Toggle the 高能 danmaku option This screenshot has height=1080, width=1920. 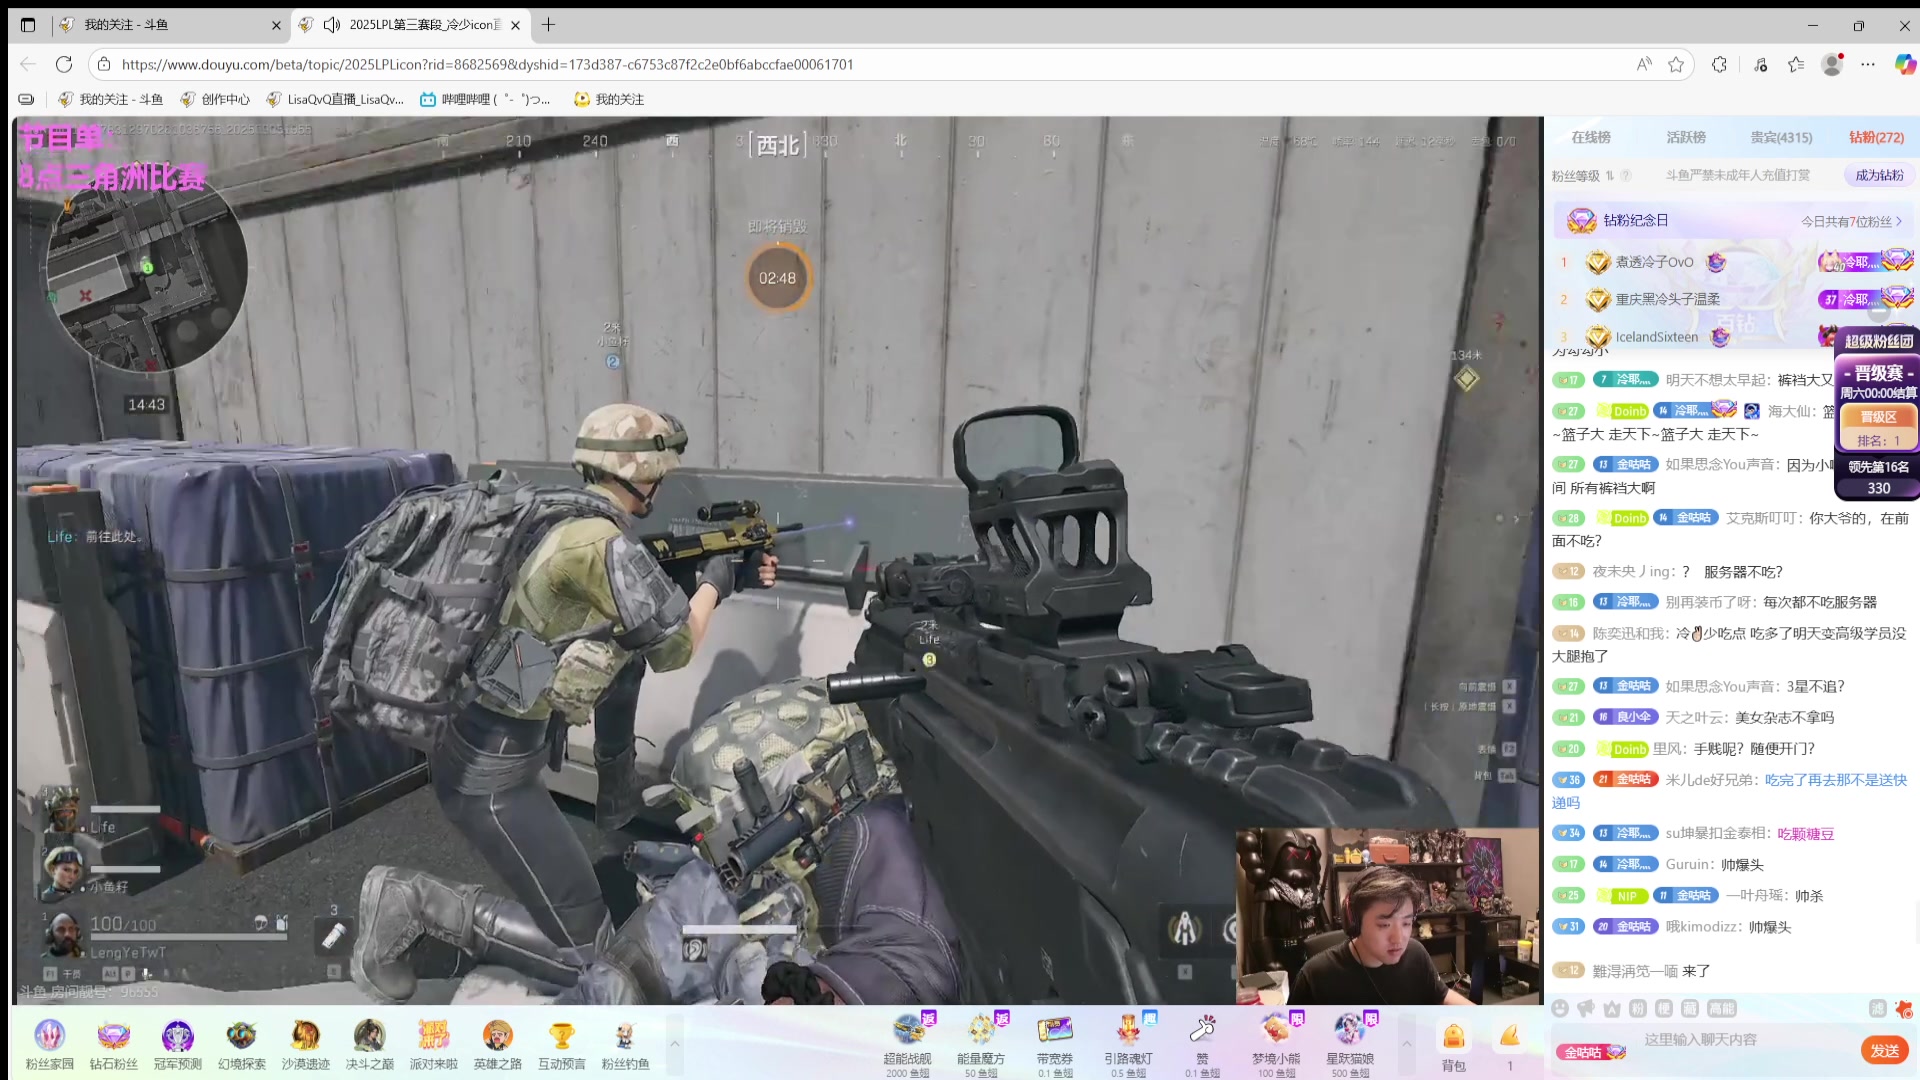pyautogui.click(x=1722, y=1008)
